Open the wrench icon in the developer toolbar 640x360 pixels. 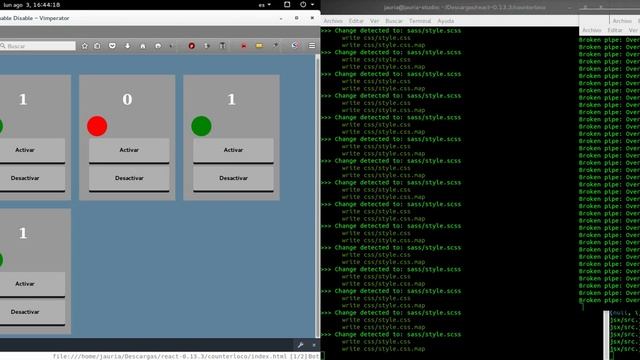tap(300, 345)
